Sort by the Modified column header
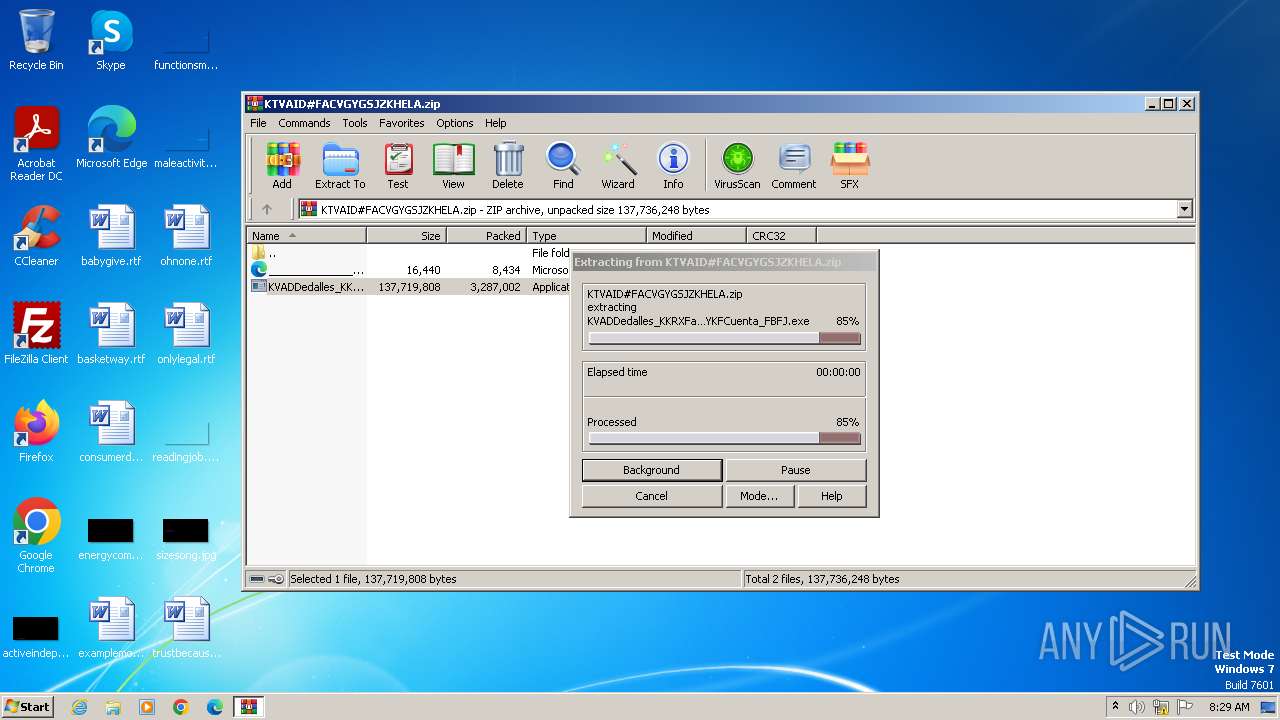The image size is (1280, 720). [696, 236]
